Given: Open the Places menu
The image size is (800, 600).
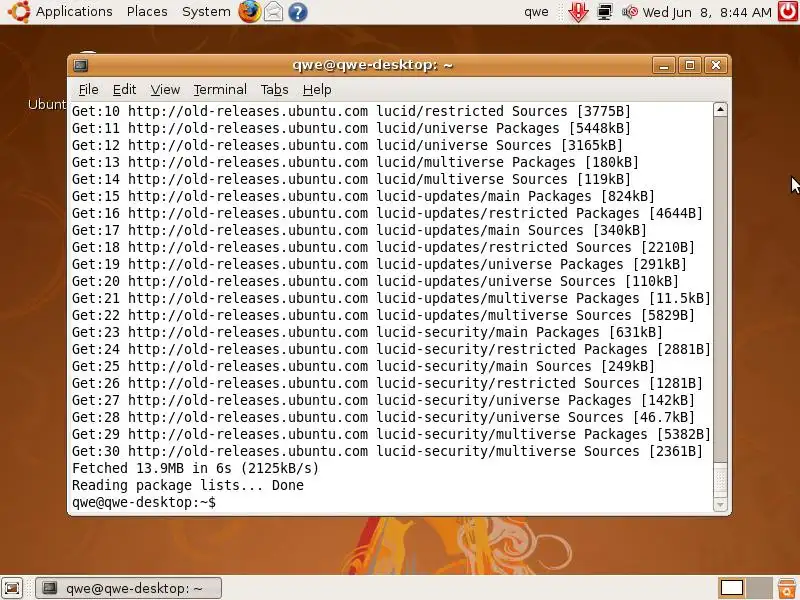Looking at the screenshot, I should [147, 11].
